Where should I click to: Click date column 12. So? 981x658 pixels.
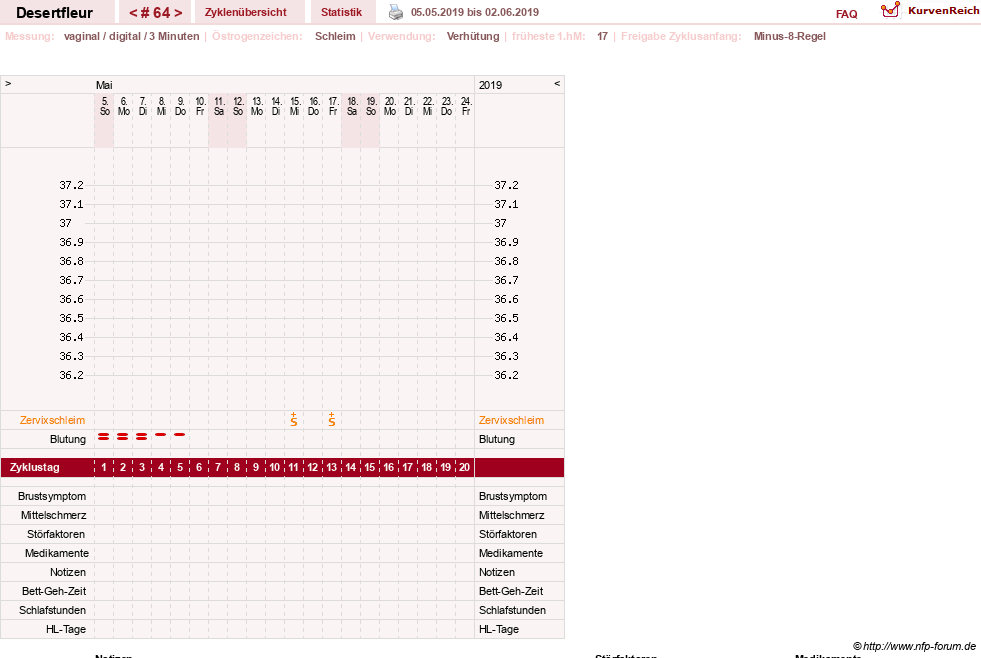[238, 106]
